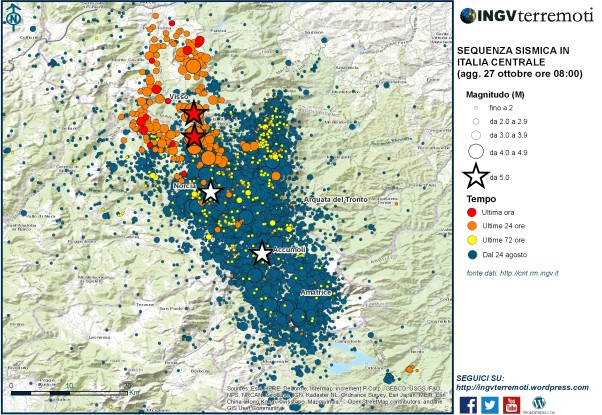
Task: Click the 'da 5.0' legend label
Action: [499, 177]
